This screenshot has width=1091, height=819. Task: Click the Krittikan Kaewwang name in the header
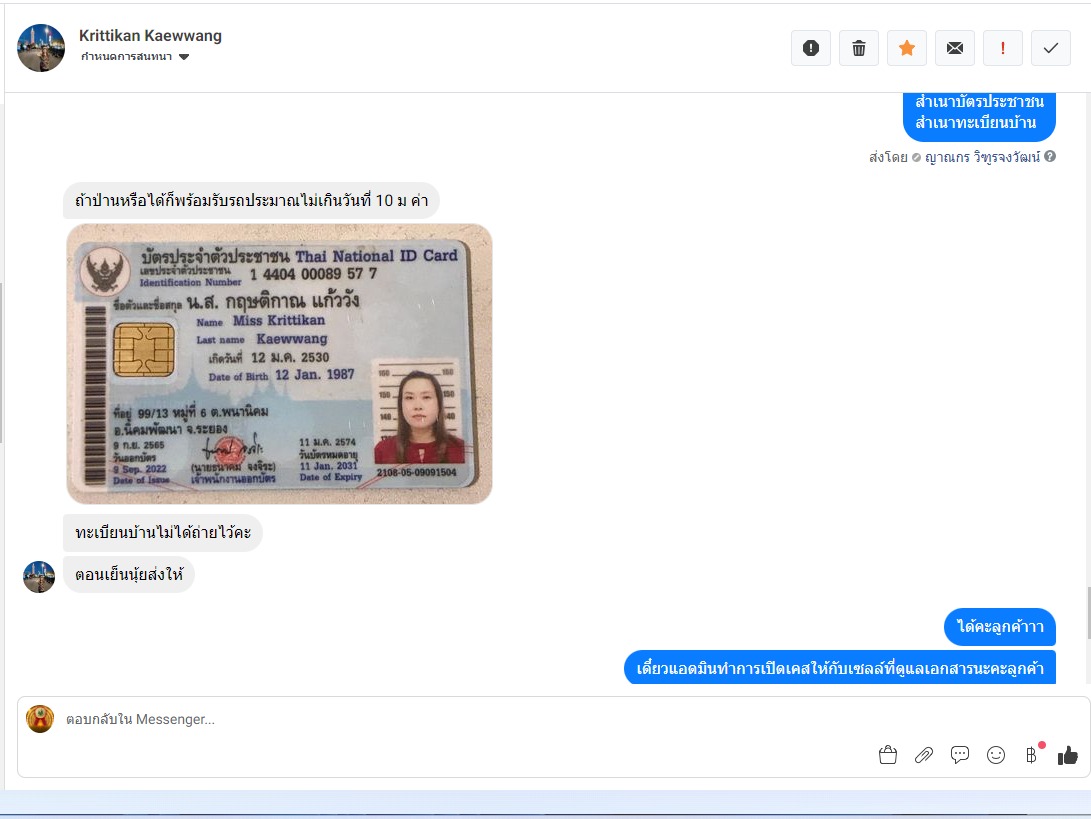pos(150,35)
